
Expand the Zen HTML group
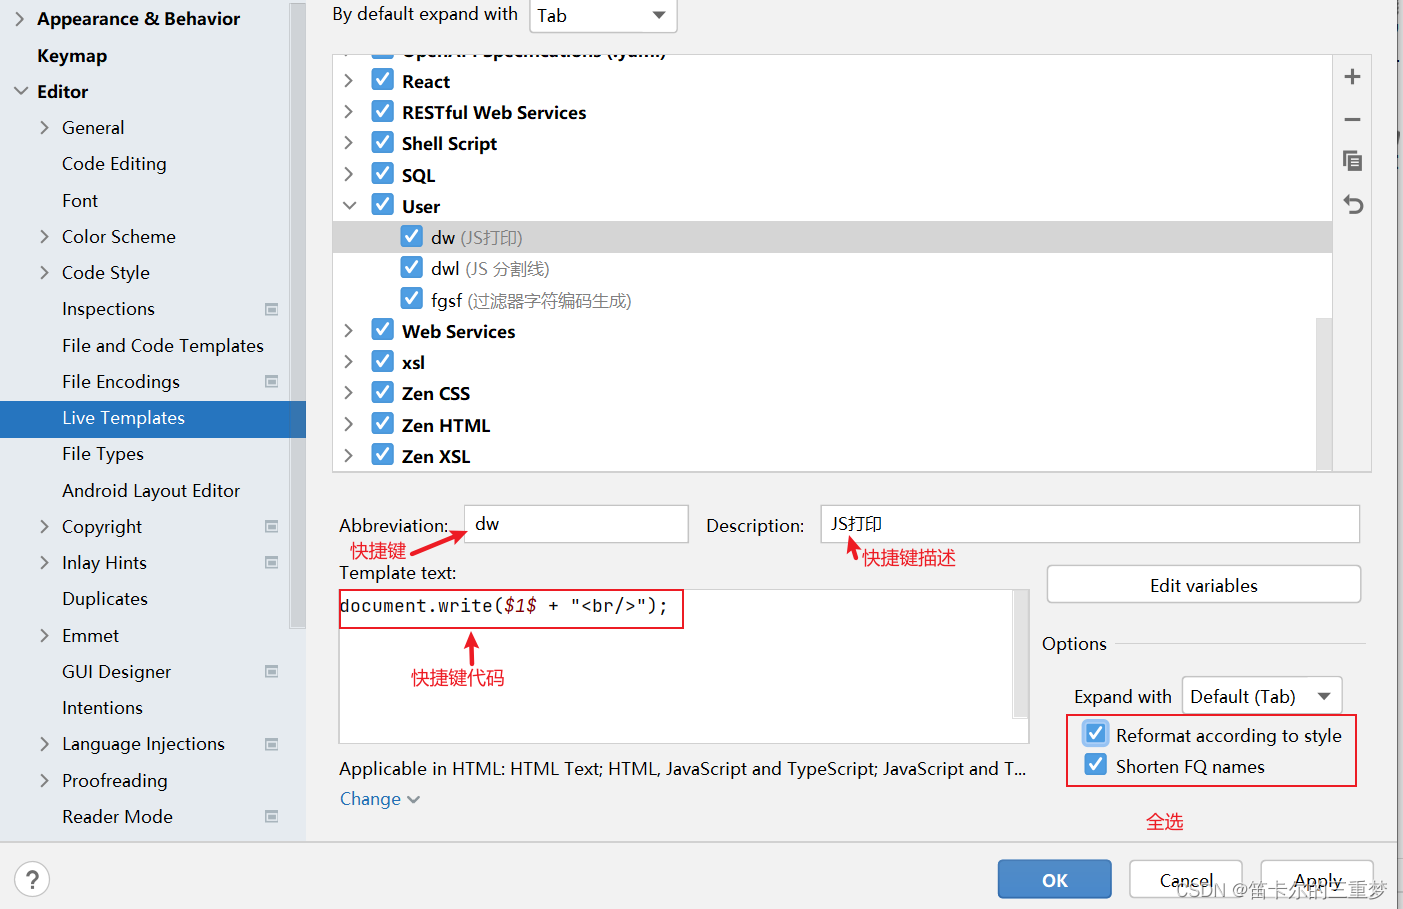point(348,425)
